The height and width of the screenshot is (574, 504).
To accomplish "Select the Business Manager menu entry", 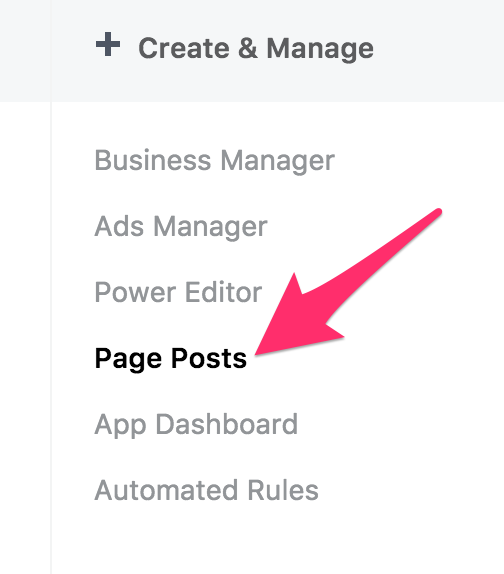I will tap(214, 161).
